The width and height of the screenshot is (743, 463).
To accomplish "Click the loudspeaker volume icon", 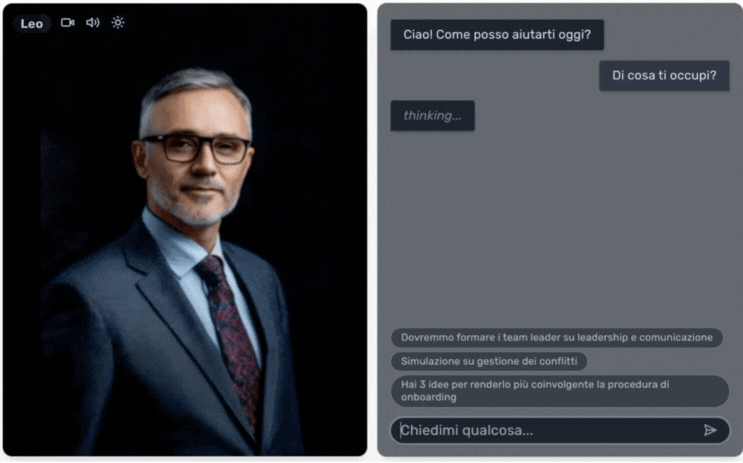I will (93, 23).
